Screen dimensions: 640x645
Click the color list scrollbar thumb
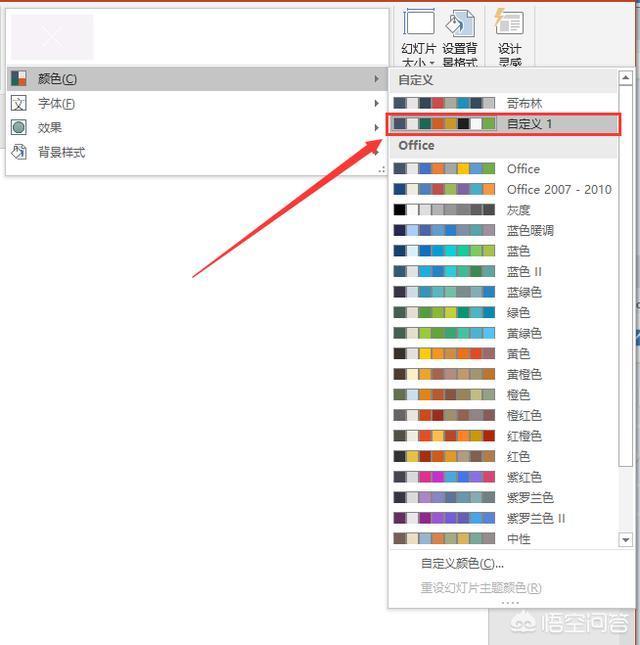click(626, 276)
